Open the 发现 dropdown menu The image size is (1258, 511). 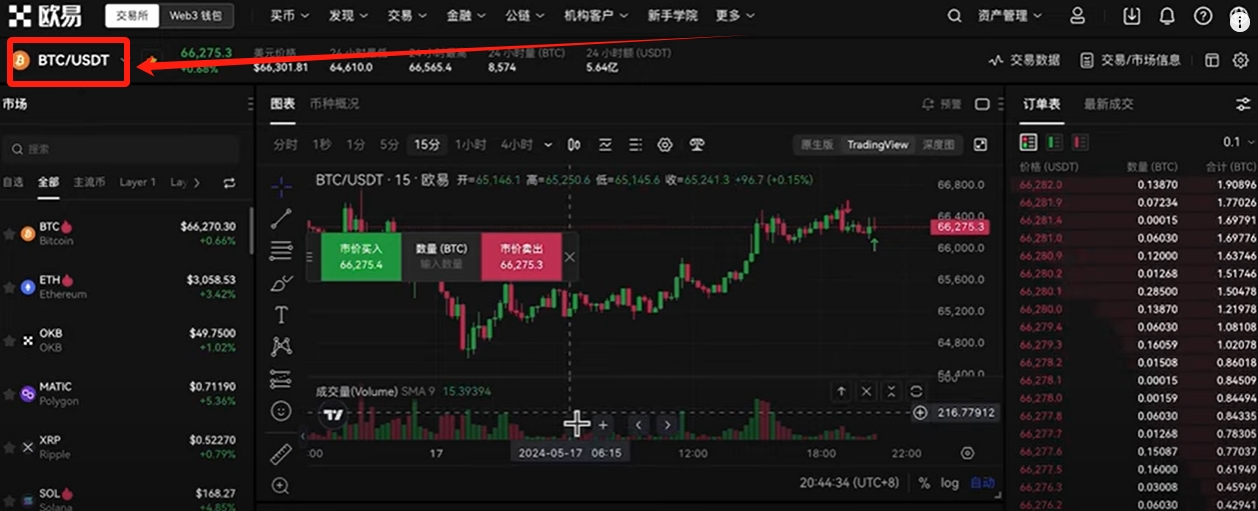(348, 16)
